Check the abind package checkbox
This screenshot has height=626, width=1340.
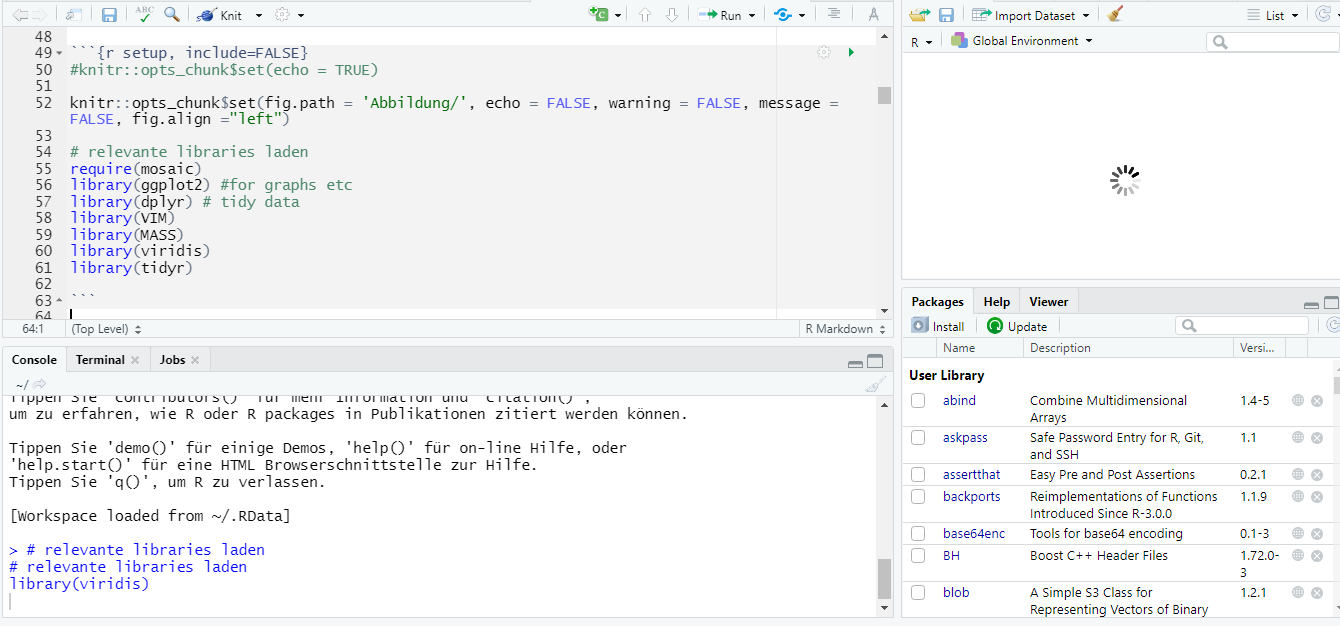pyautogui.click(x=918, y=401)
